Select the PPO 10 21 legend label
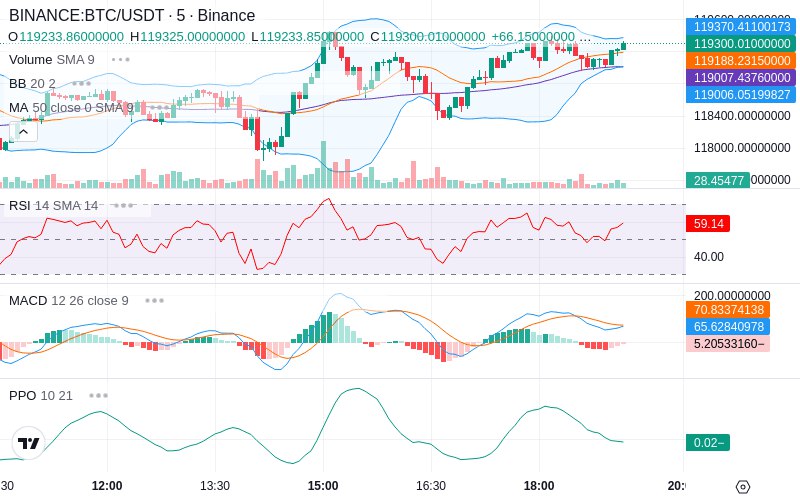This screenshot has height=500, width=800. point(41,395)
